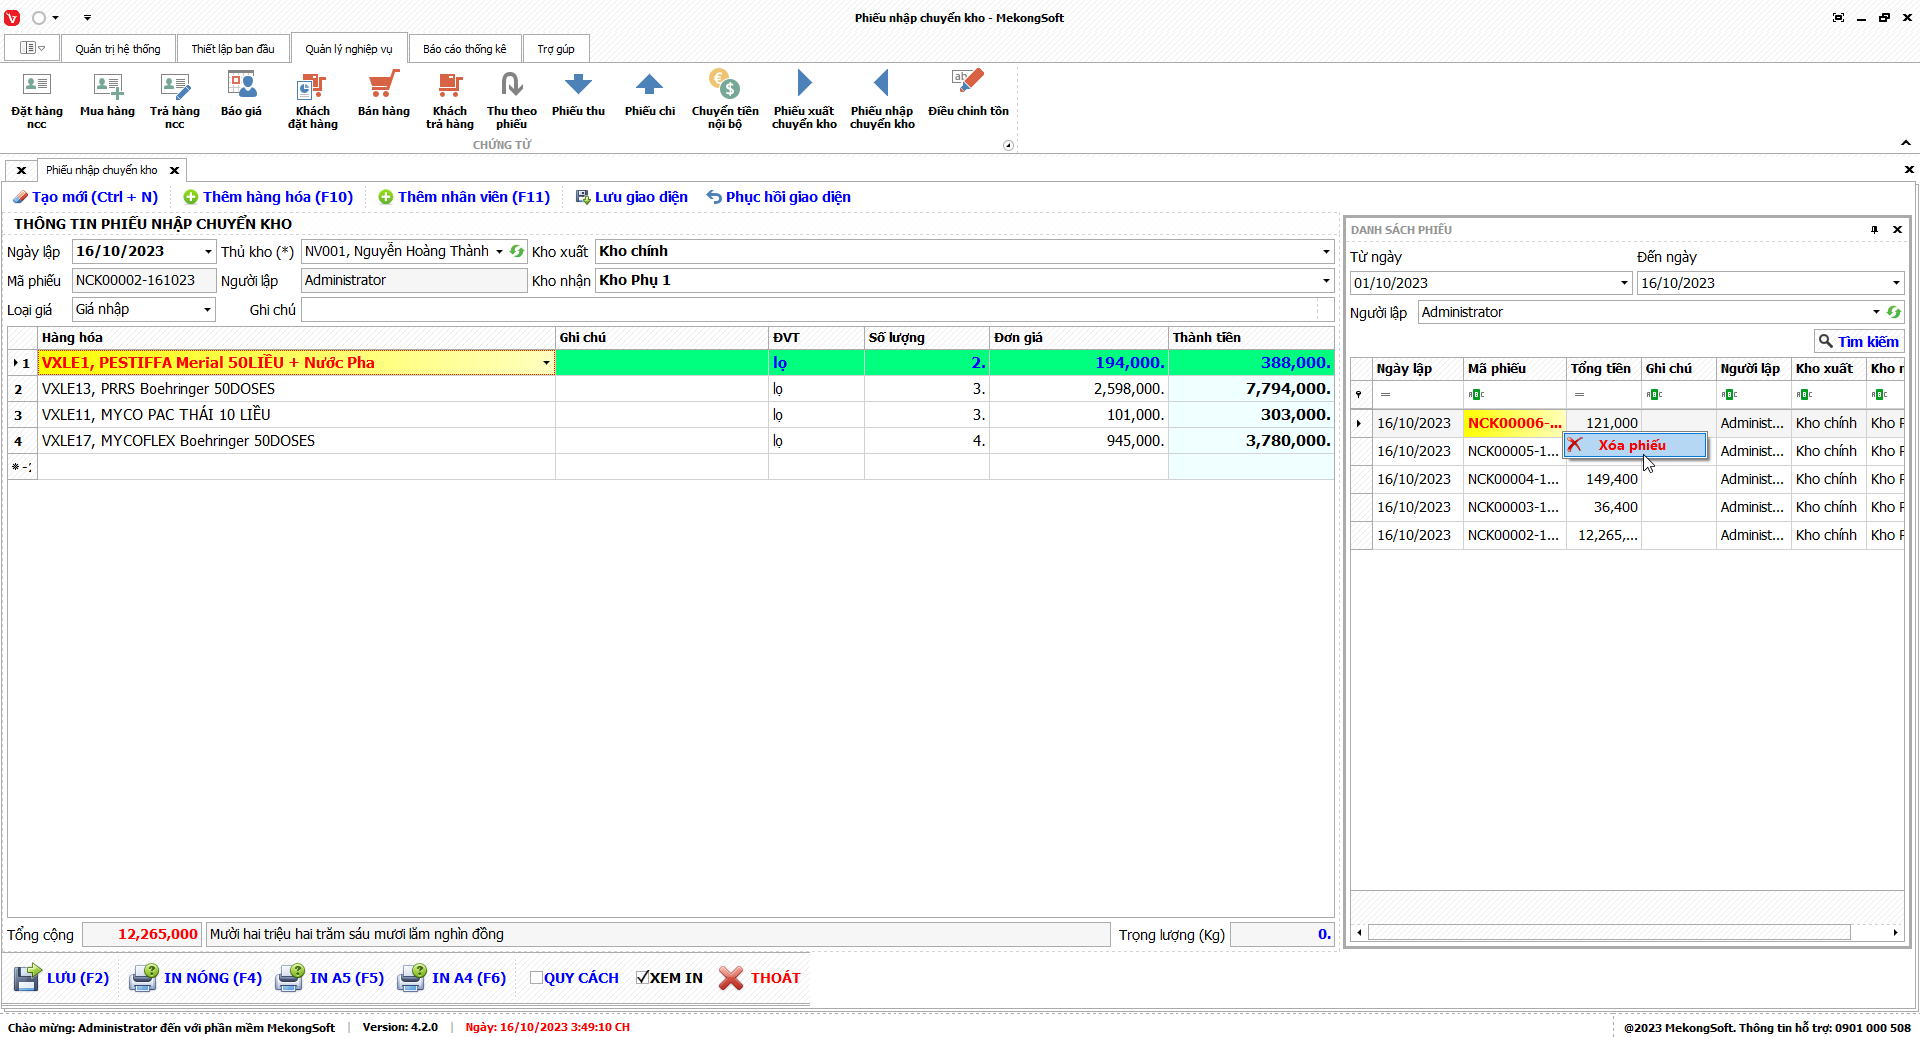Image resolution: width=1920 pixels, height=1037 pixels.
Task: Click the LƯU (F2) save button
Action: point(62,978)
